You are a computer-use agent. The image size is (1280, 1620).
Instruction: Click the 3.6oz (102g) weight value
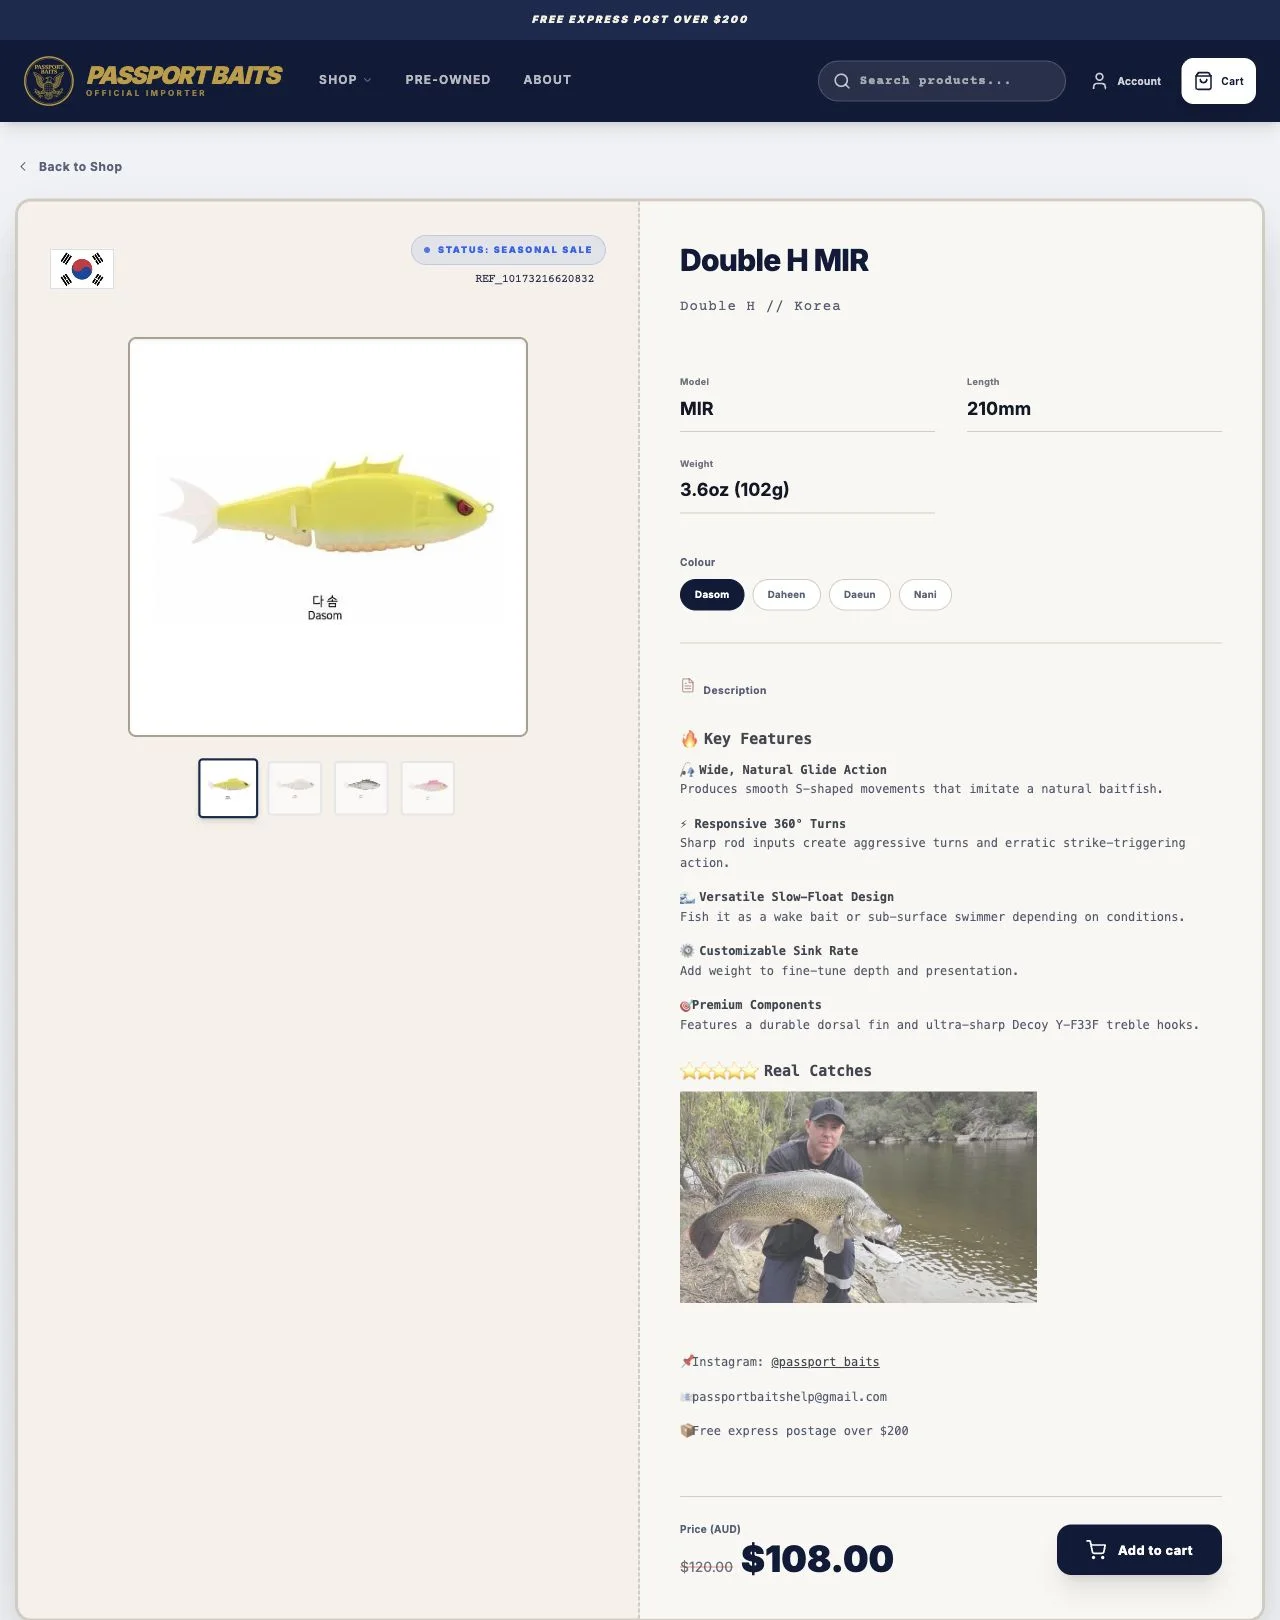(x=735, y=490)
